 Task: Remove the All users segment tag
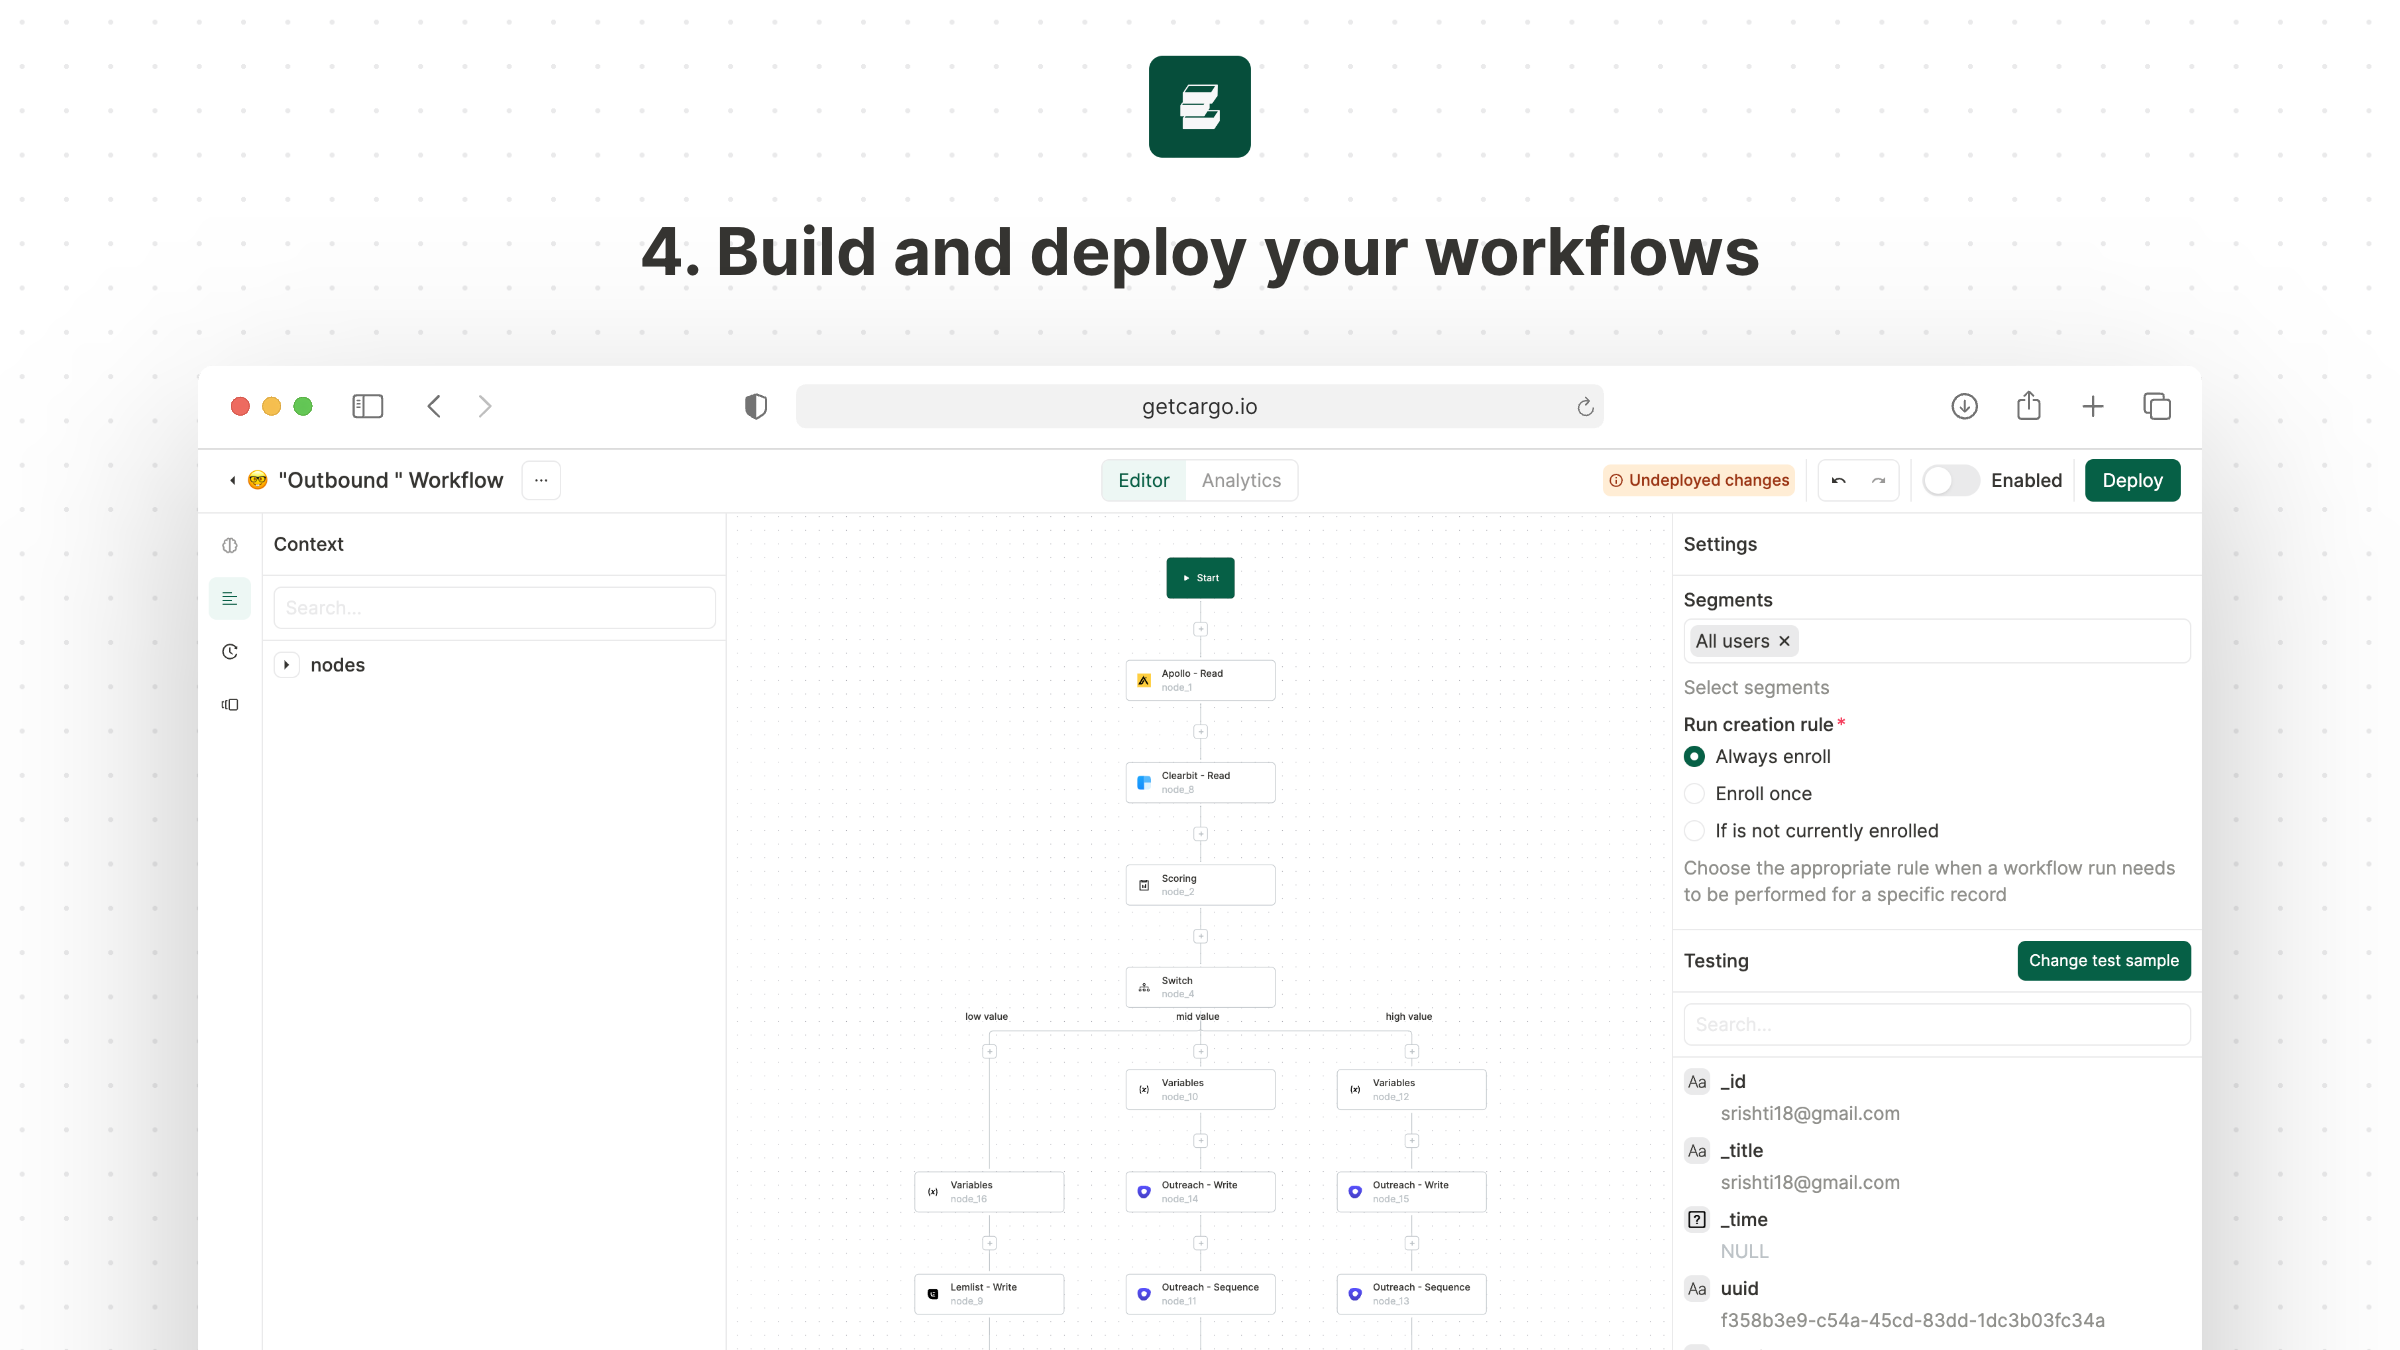tap(1784, 641)
